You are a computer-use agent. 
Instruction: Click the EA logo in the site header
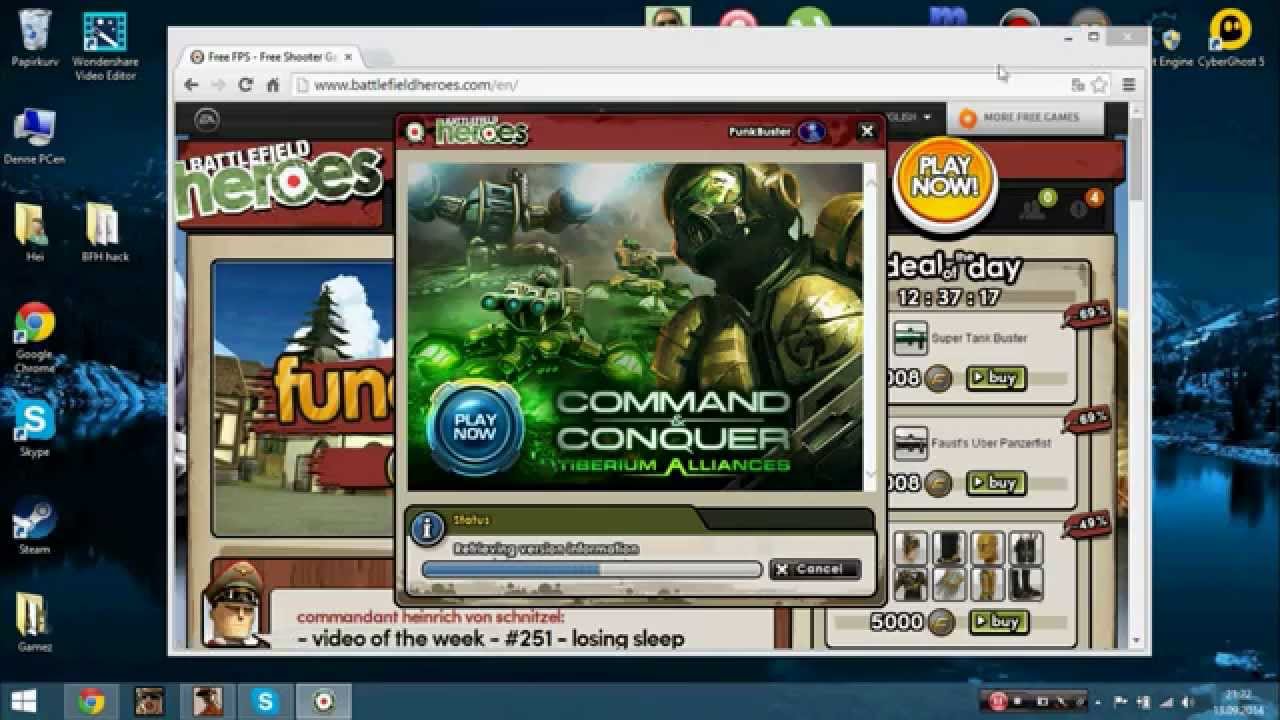(207, 119)
